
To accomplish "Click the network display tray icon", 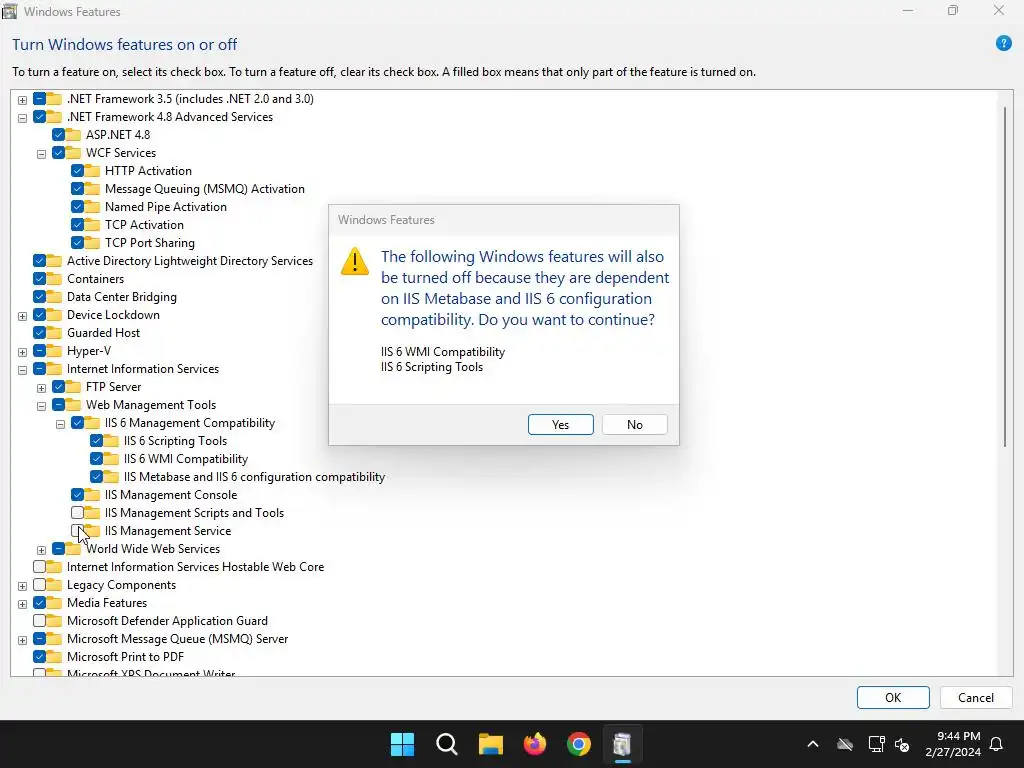I will (876, 744).
